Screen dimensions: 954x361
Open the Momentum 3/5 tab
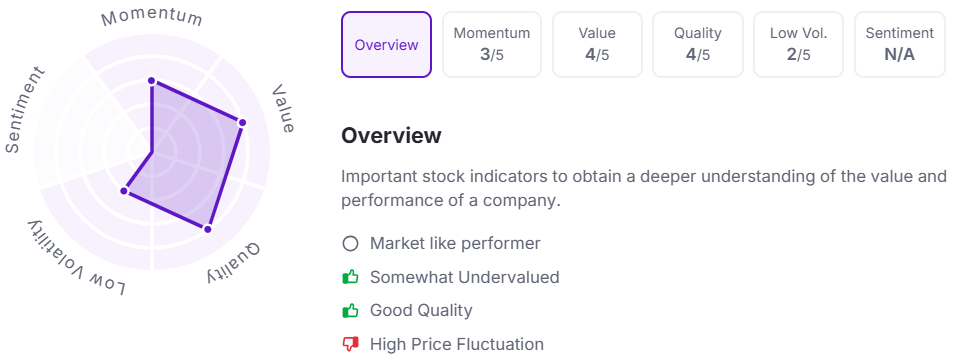pyautogui.click(x=492, y=44)
